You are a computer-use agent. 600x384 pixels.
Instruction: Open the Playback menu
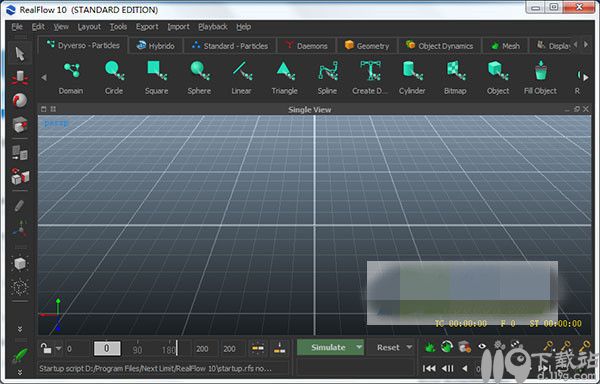point(213,27)
